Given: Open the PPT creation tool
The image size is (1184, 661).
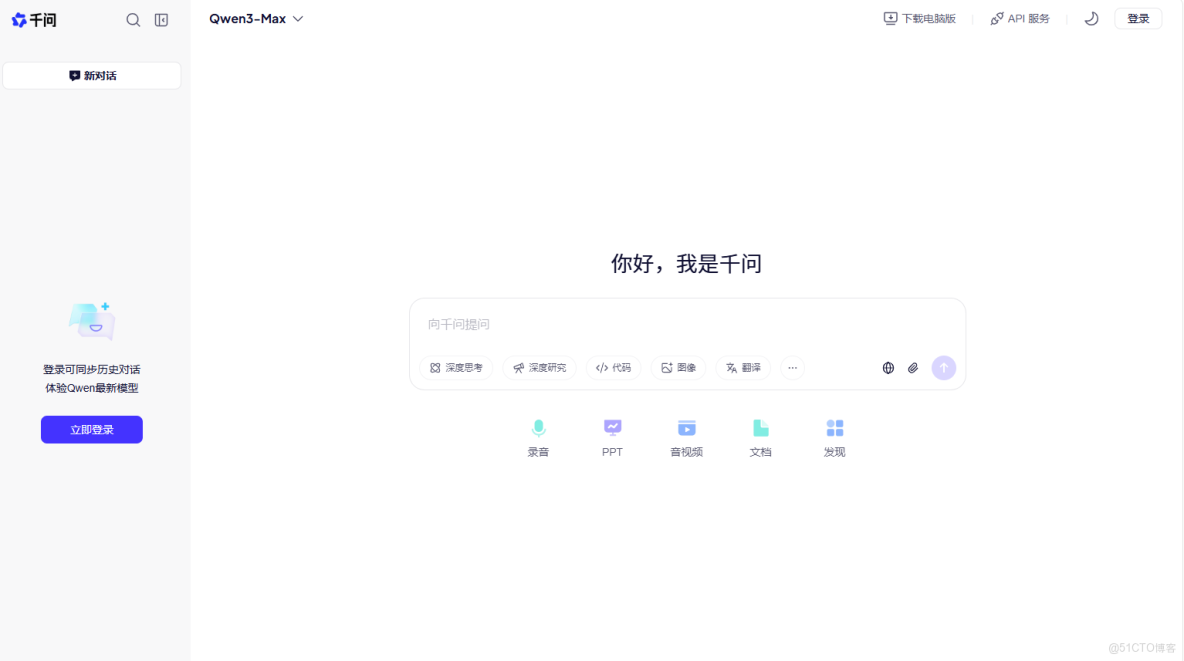Looking at the screenshot, I should coord(612,437).
